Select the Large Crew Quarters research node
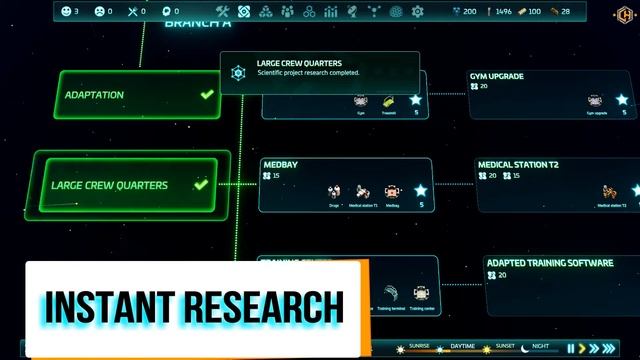The height and width of the screenshot is (360, 640). coord(128,185)
